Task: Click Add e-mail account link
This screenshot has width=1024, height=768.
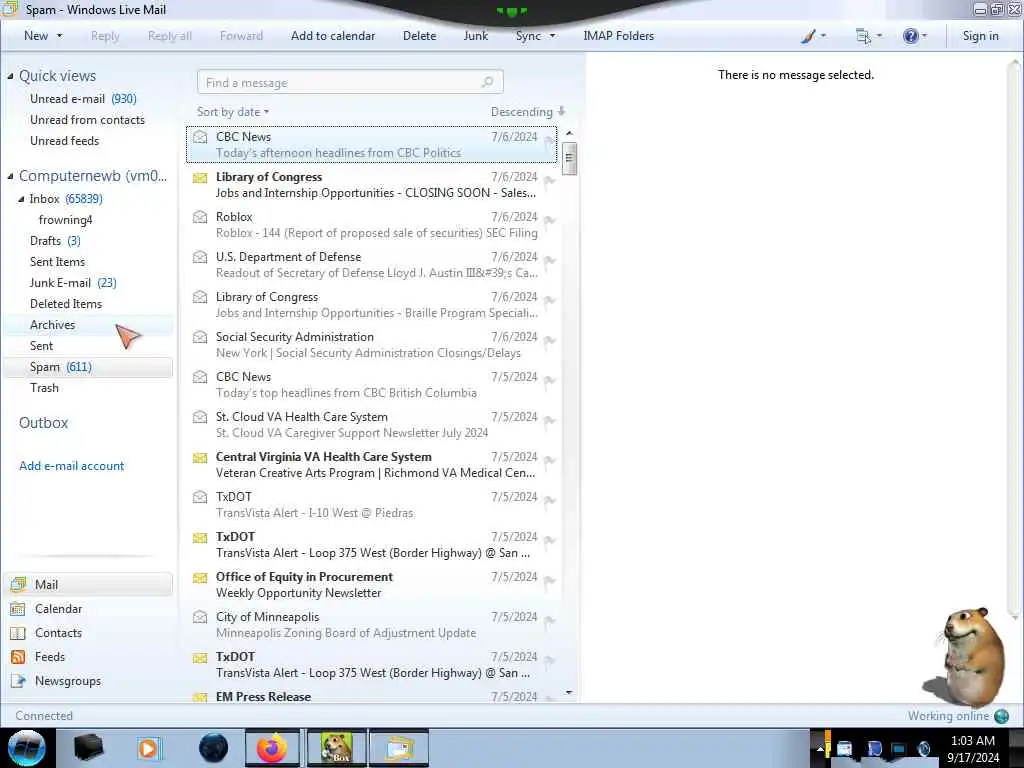Action: (x=71, y=466)
